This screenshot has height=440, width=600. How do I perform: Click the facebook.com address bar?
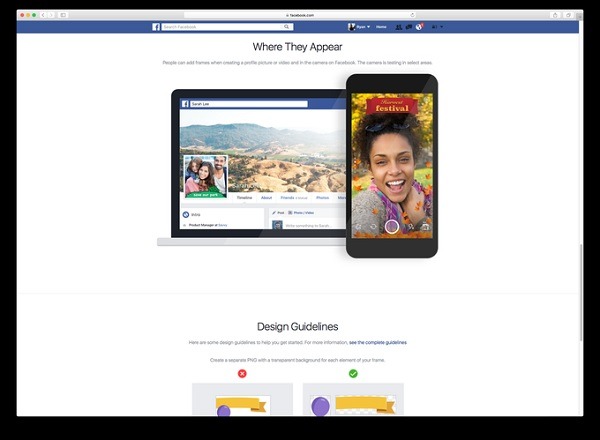click(300, 15)
